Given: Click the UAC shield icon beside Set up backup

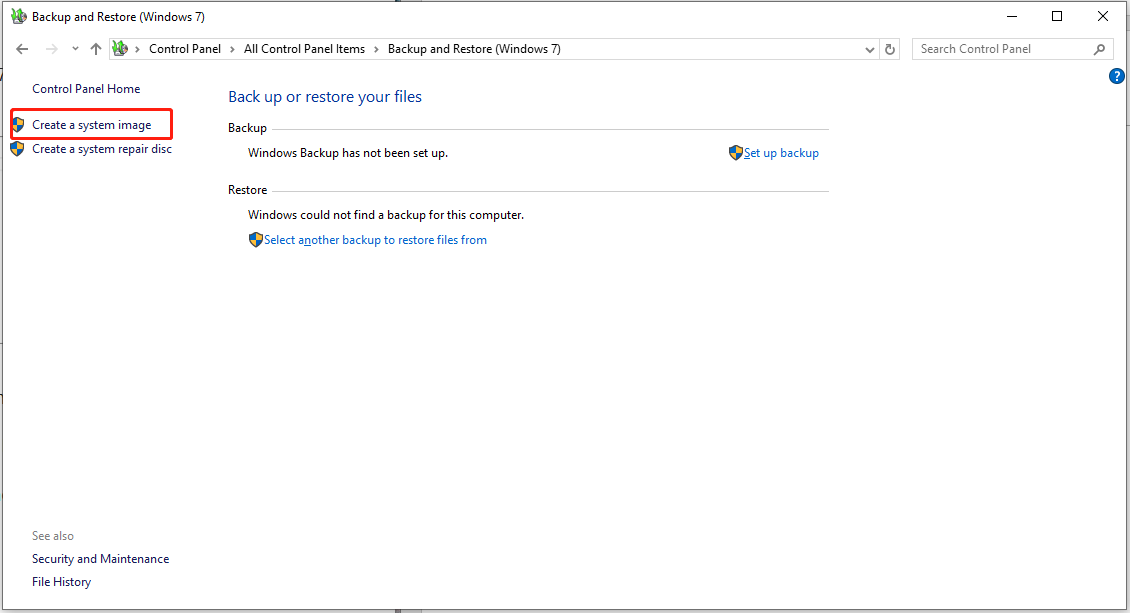Looking at the screenshot, I should [735, 152].
